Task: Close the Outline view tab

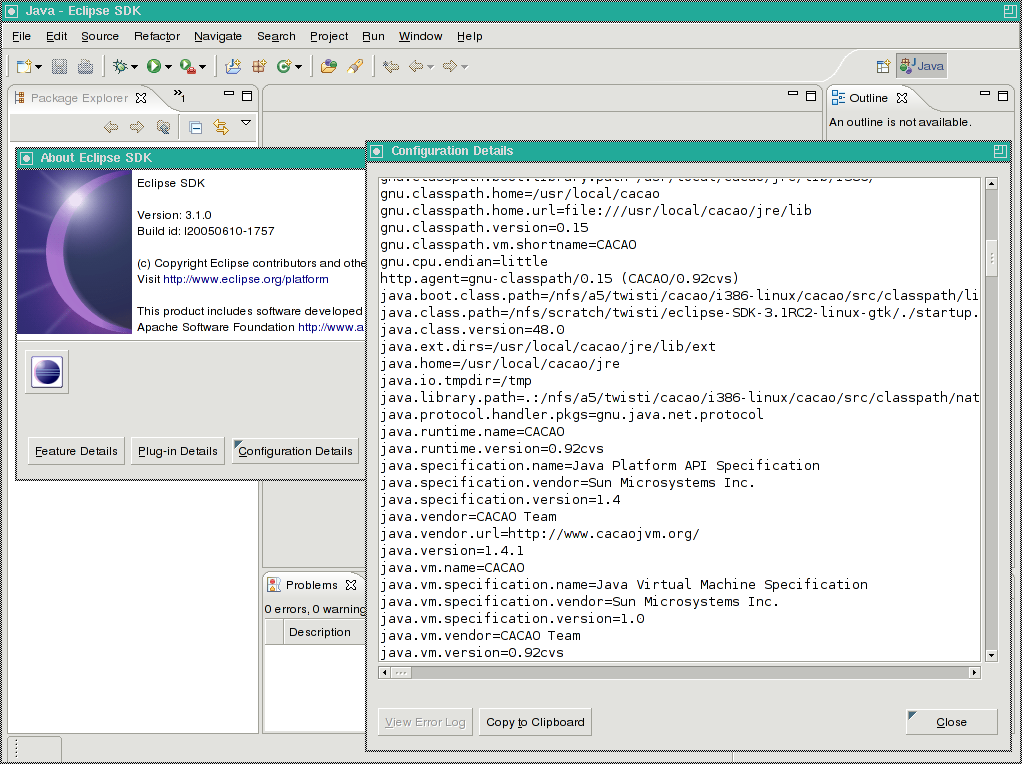Action: click(902, 98)
